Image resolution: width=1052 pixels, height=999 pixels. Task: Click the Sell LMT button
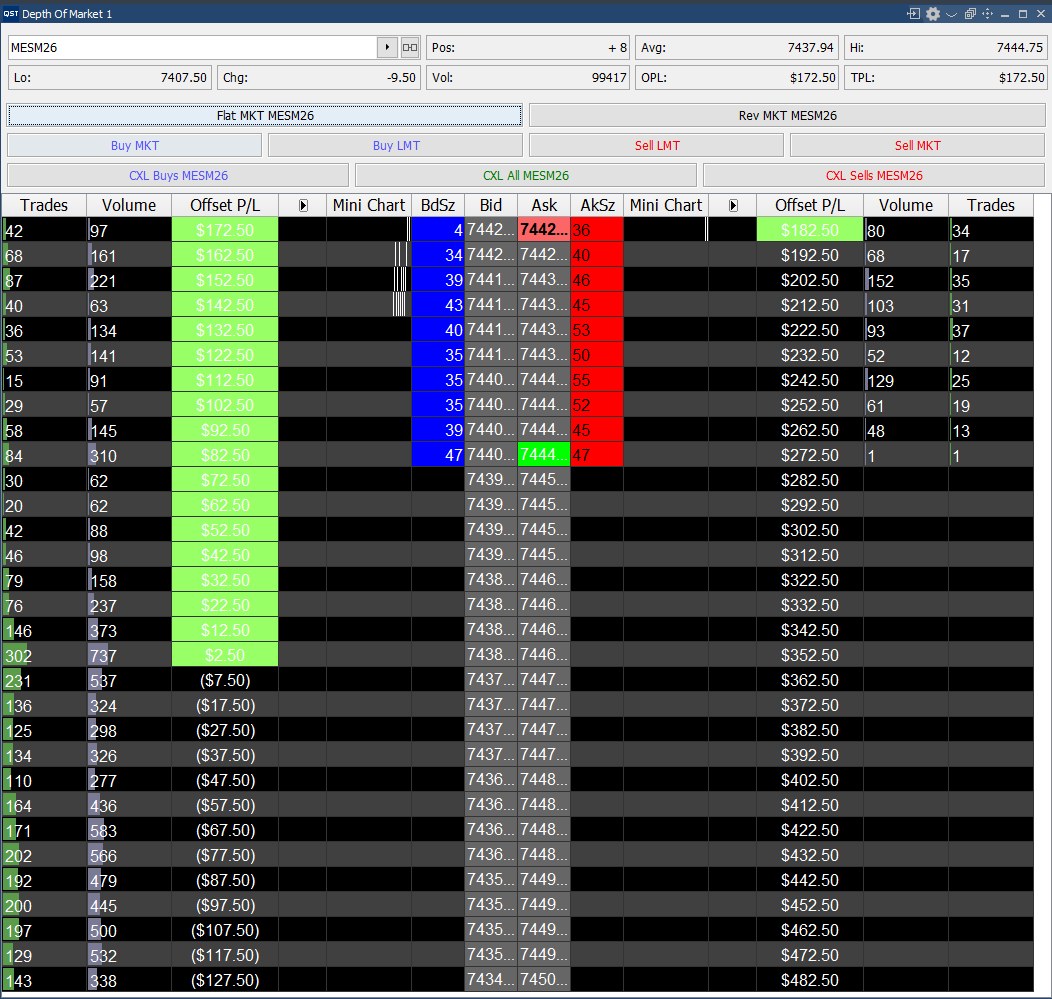pos(657,146)
